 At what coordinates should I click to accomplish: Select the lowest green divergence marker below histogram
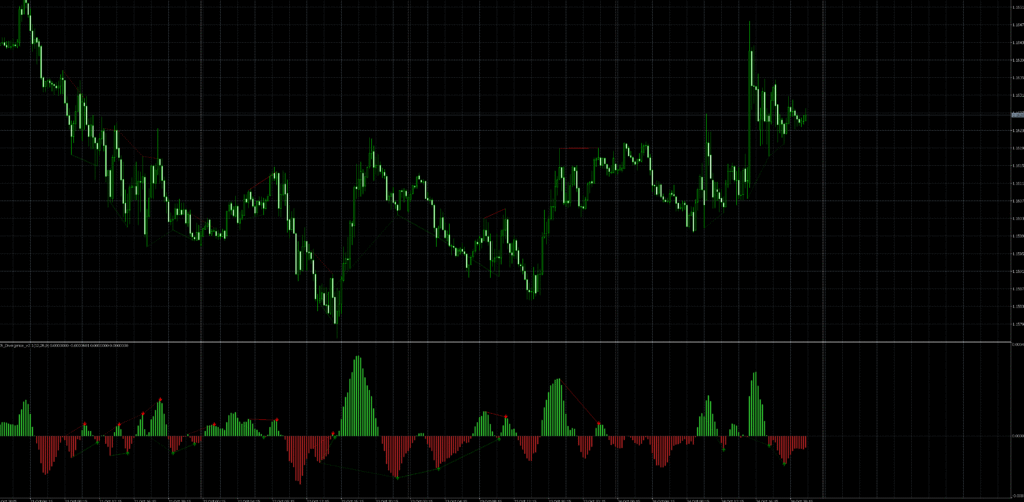pos(397,478)
